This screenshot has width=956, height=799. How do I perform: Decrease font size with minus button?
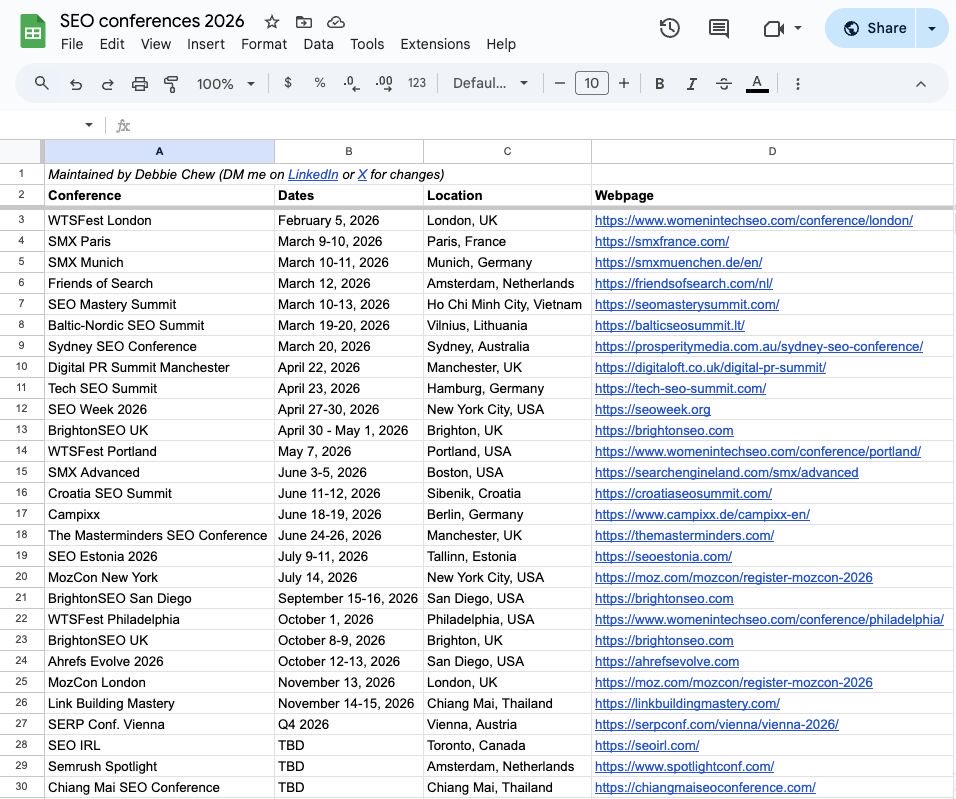(560, 83)
